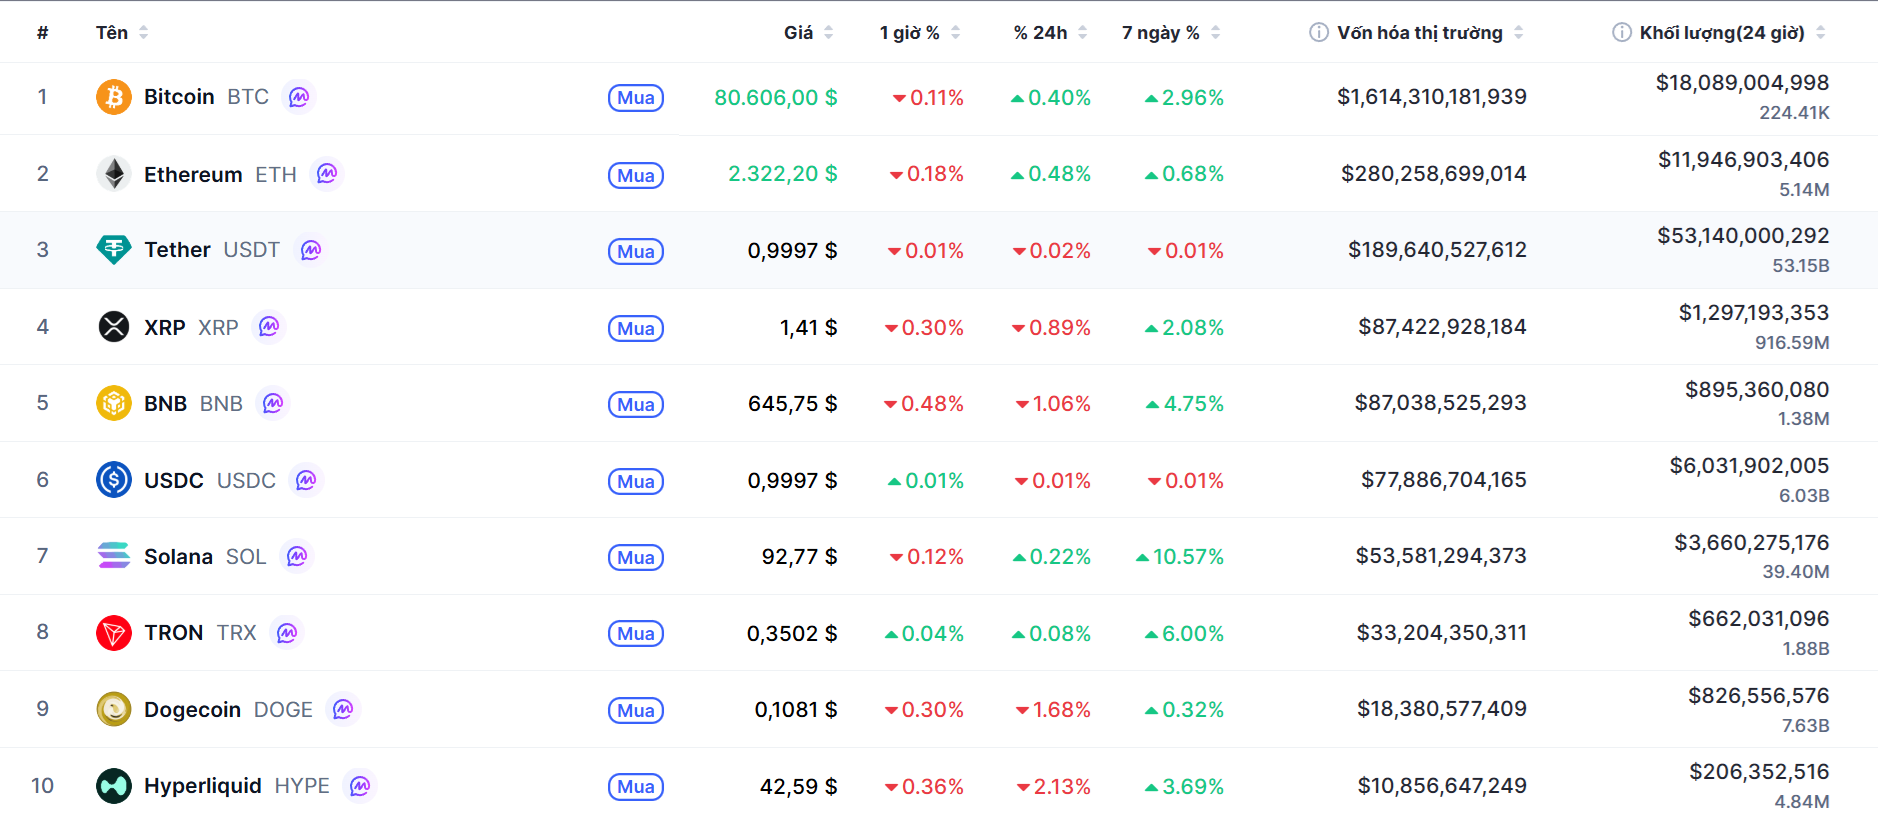The width and height of the screenshot is (1878, 818).
Task: Open the Dogecoin name link
Action: (x=192, y=709)
